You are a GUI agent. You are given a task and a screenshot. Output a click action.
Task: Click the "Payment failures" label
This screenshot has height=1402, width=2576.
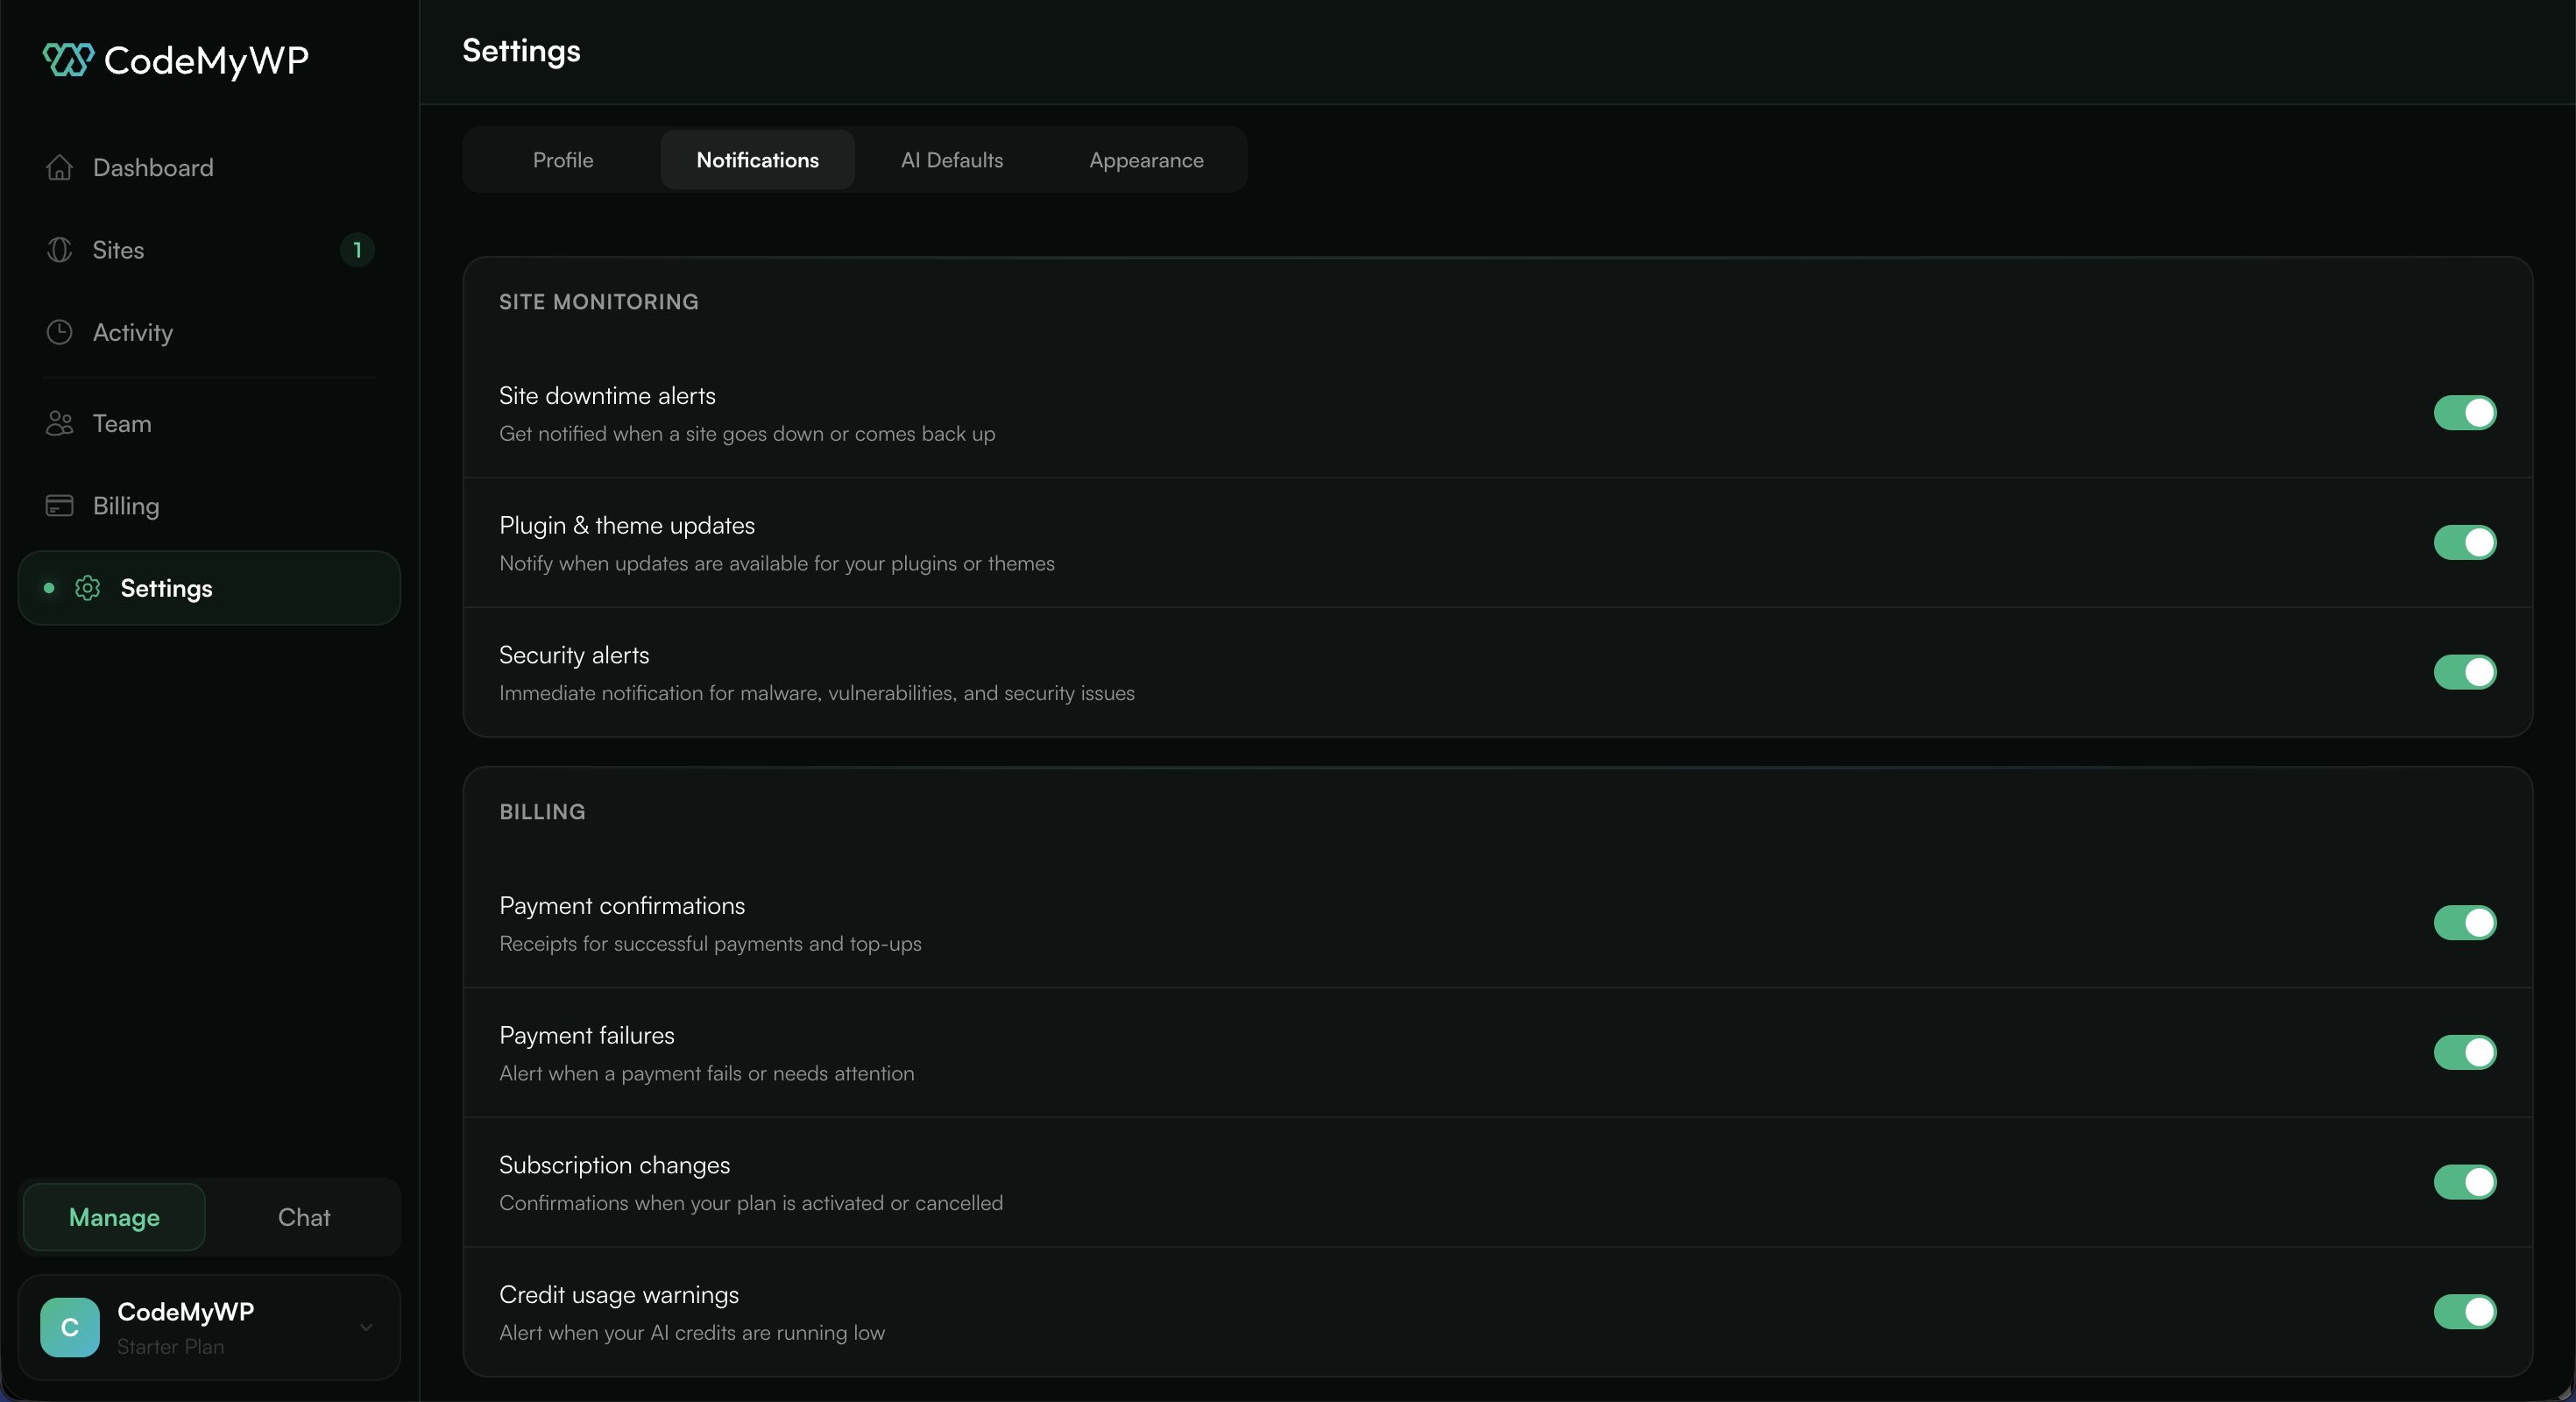[x=587, y=1035]
